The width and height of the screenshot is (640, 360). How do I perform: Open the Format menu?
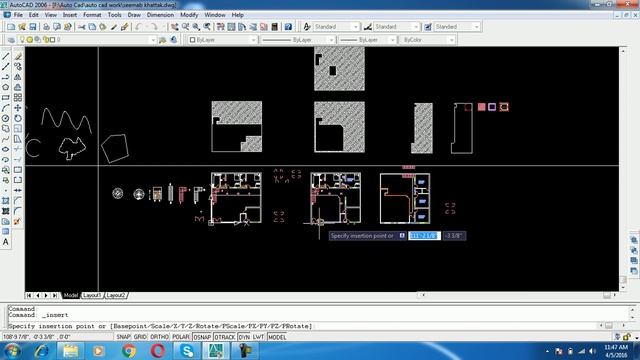[x=92, y=15]
